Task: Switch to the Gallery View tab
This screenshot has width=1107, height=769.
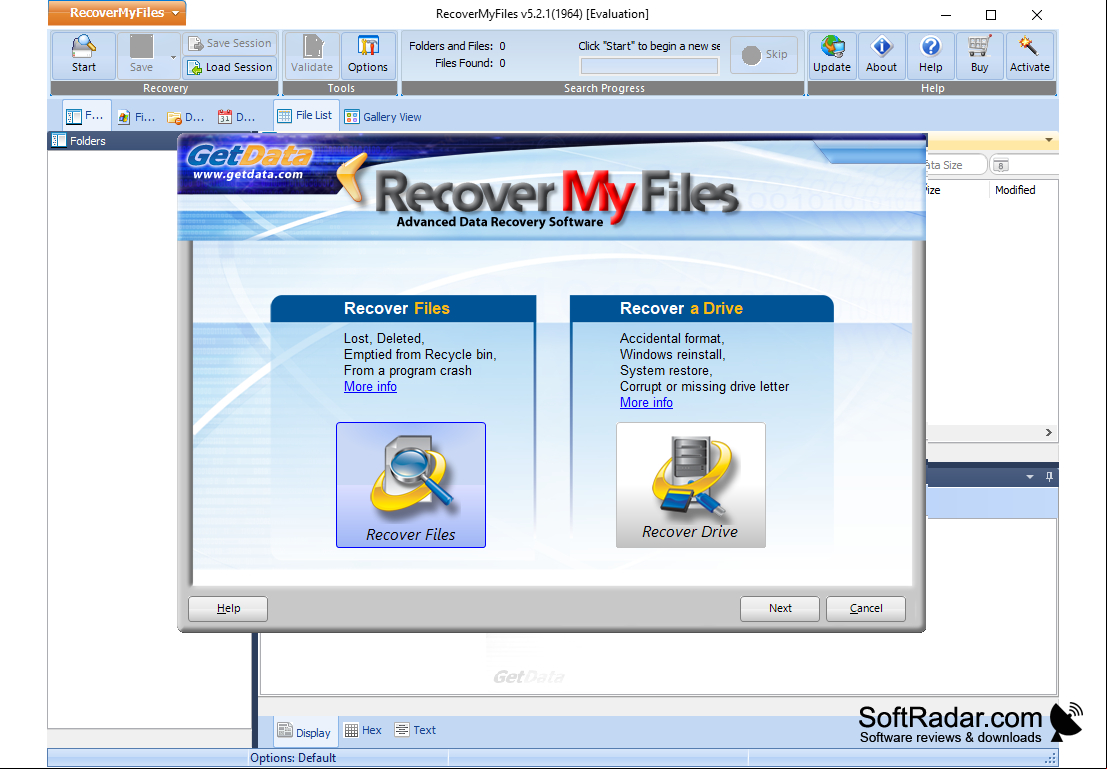Action: click(x=383, y=117)
